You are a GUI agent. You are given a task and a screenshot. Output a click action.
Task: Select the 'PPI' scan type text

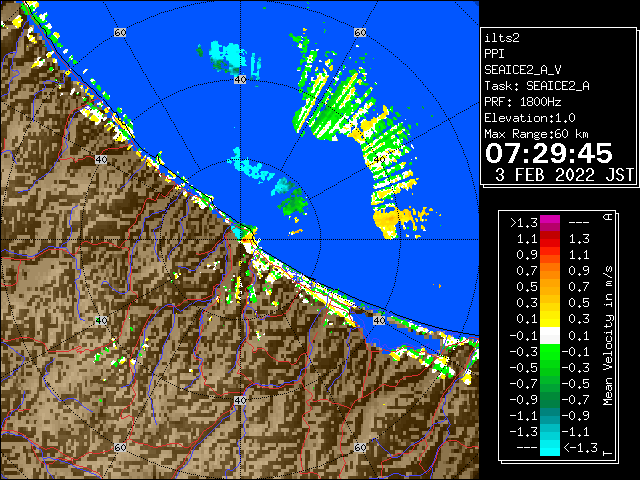(494, 54)
